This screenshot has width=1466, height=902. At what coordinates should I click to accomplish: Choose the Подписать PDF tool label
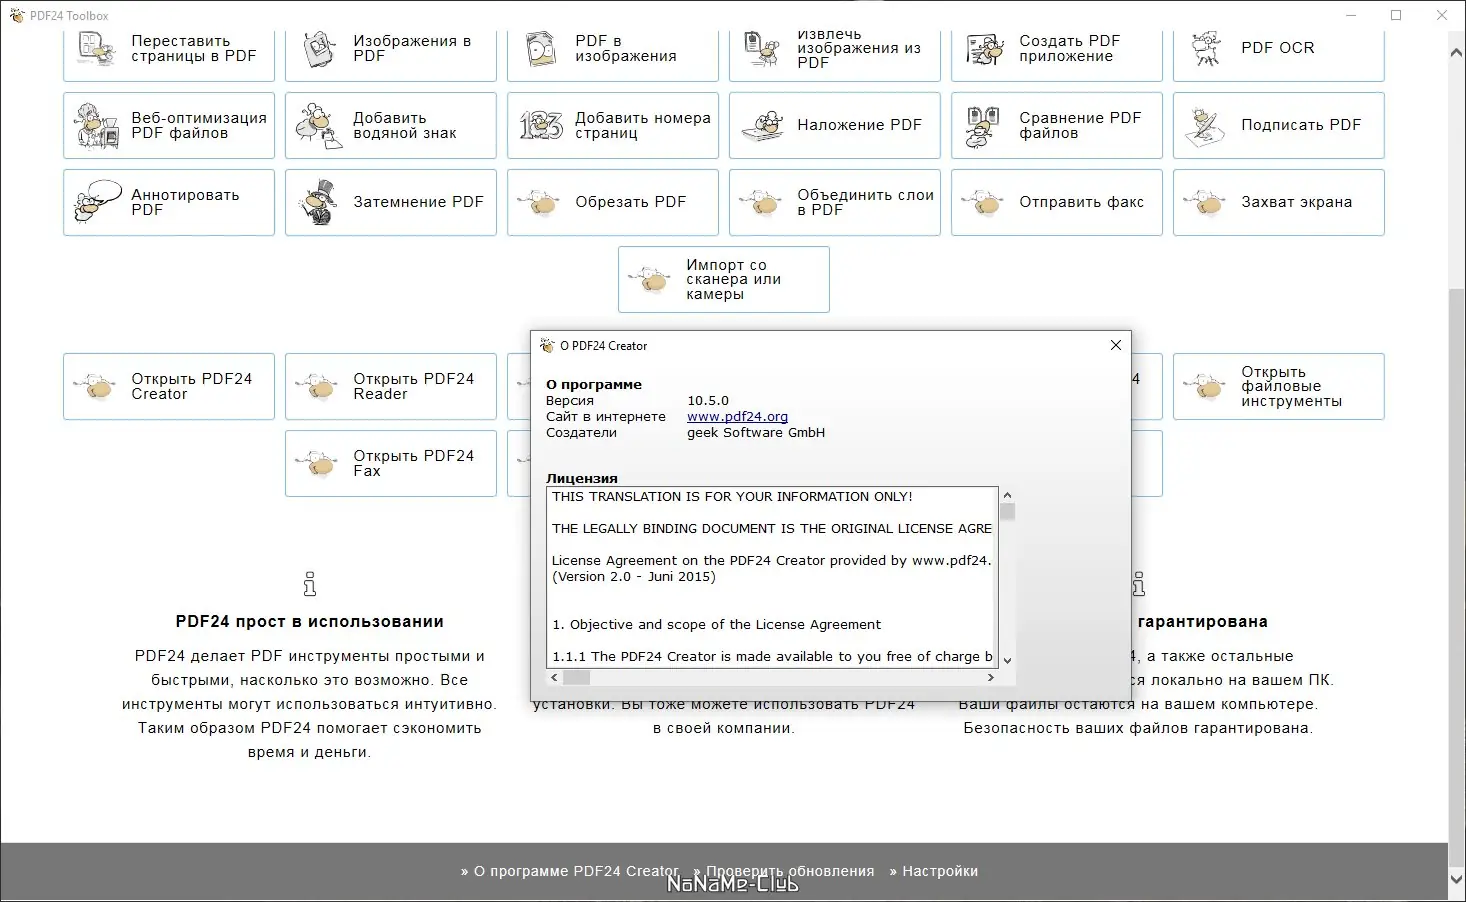tap(1301, 125)
